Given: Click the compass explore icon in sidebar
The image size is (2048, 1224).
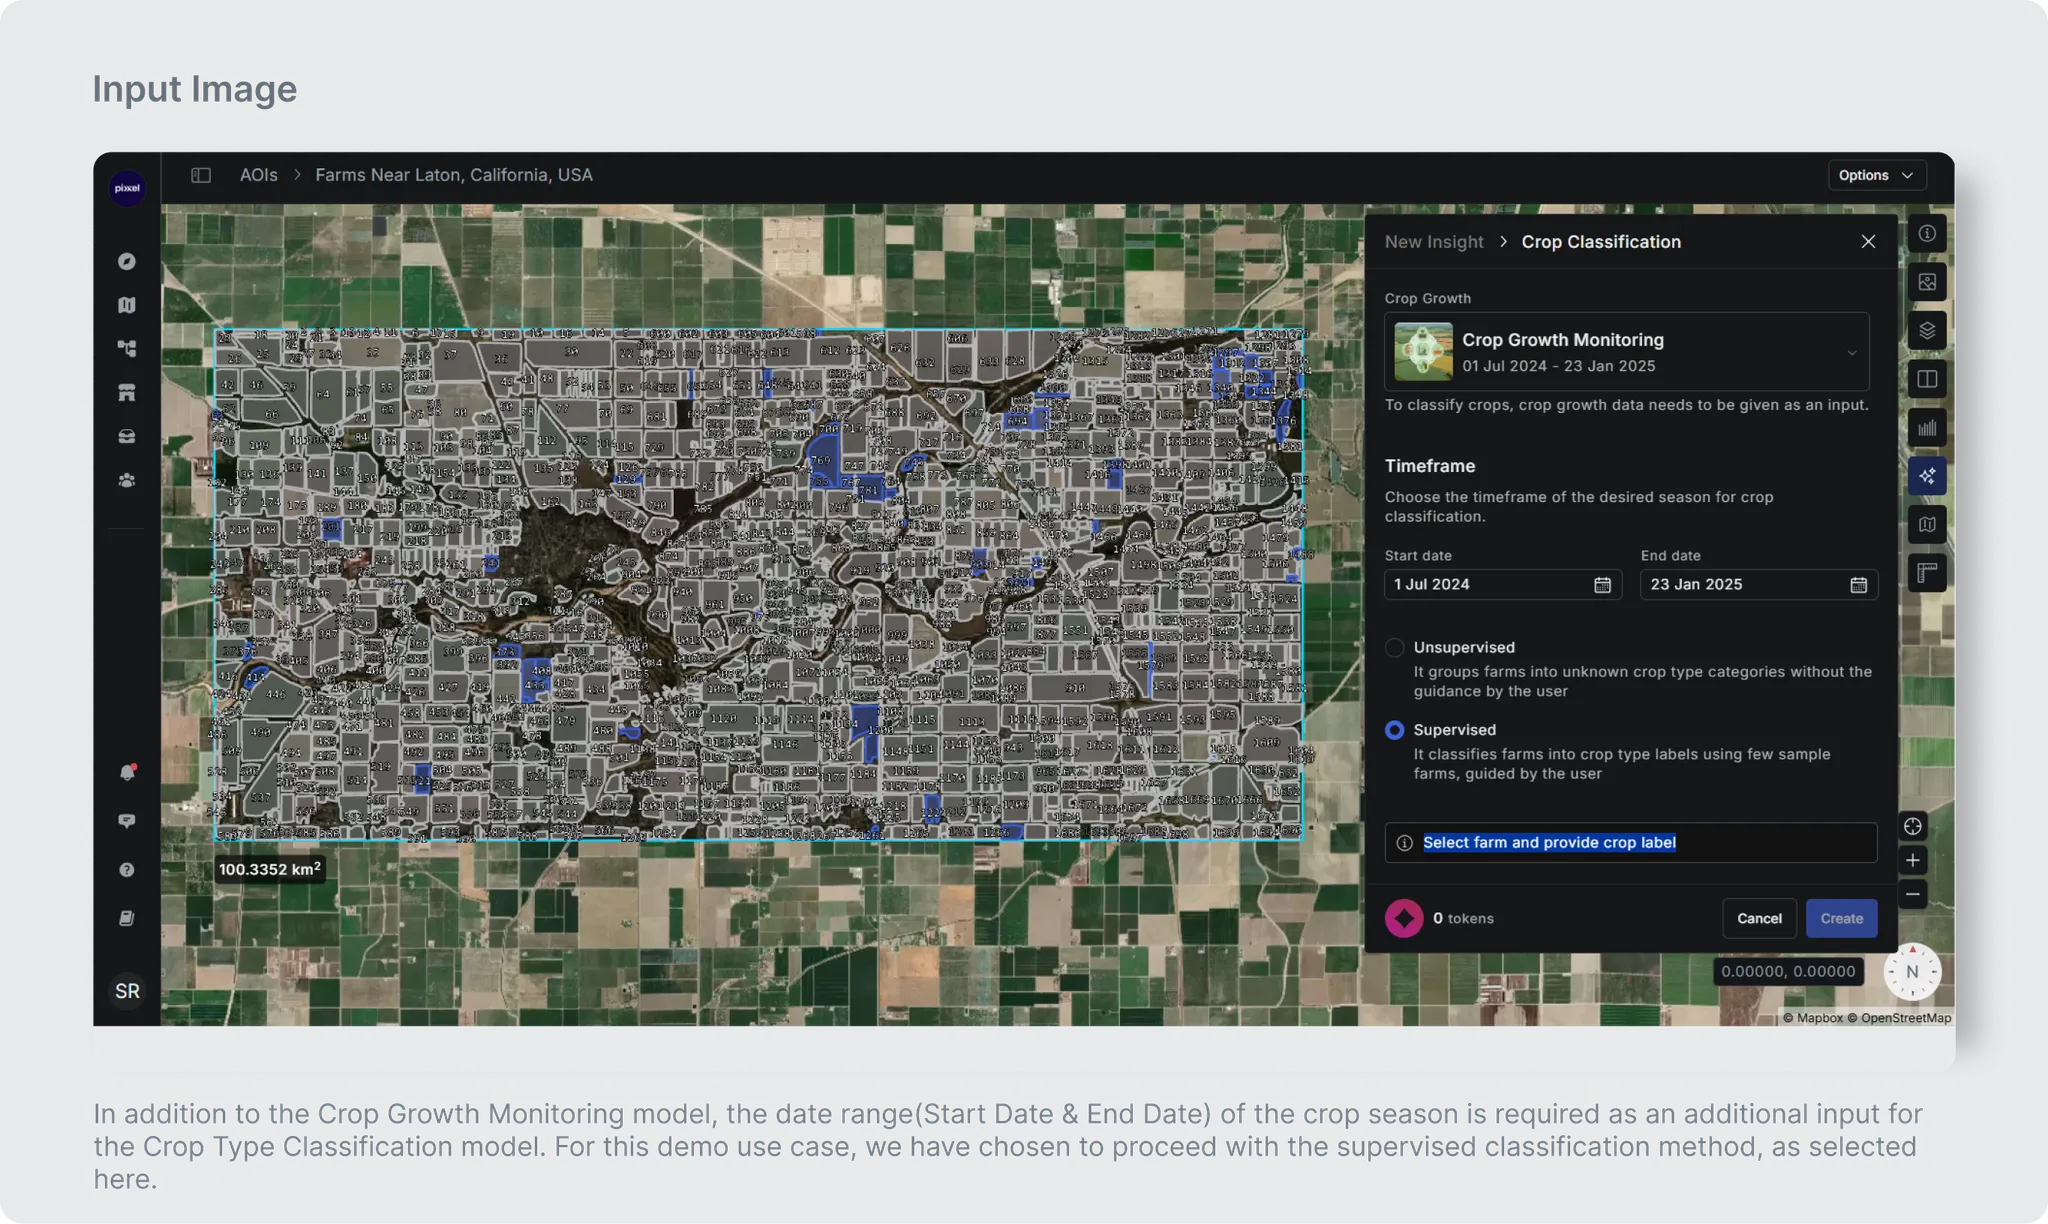Looking at the screenshot, I should click(126, 261).
